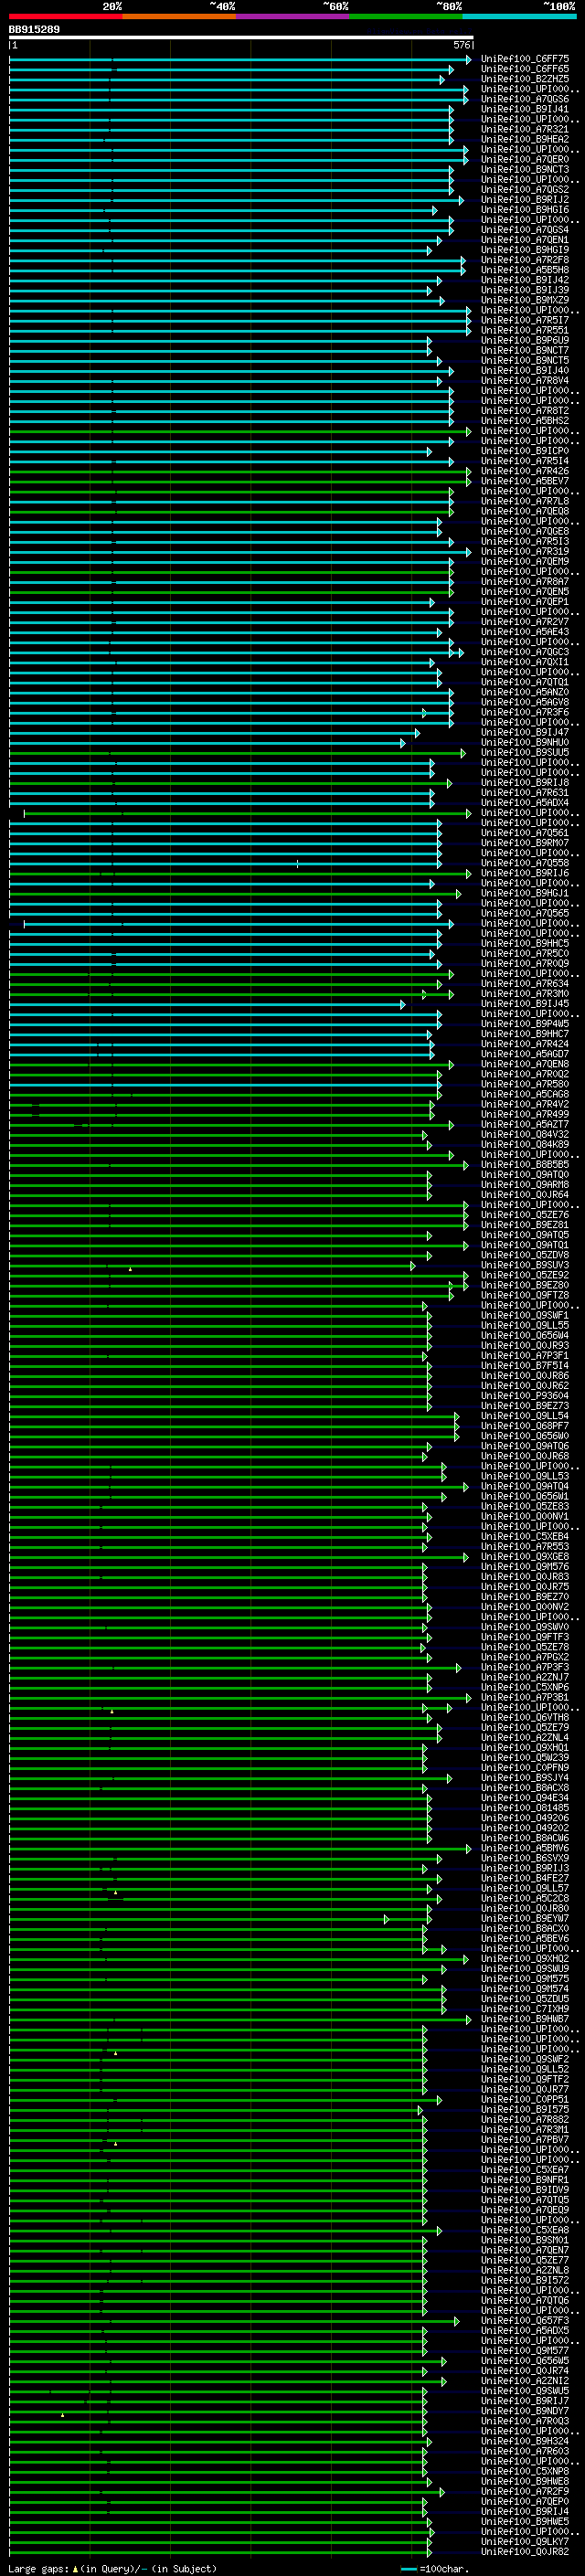
Task: Select the UniRef100_C0PP51 label
Action: [525, 2100]
